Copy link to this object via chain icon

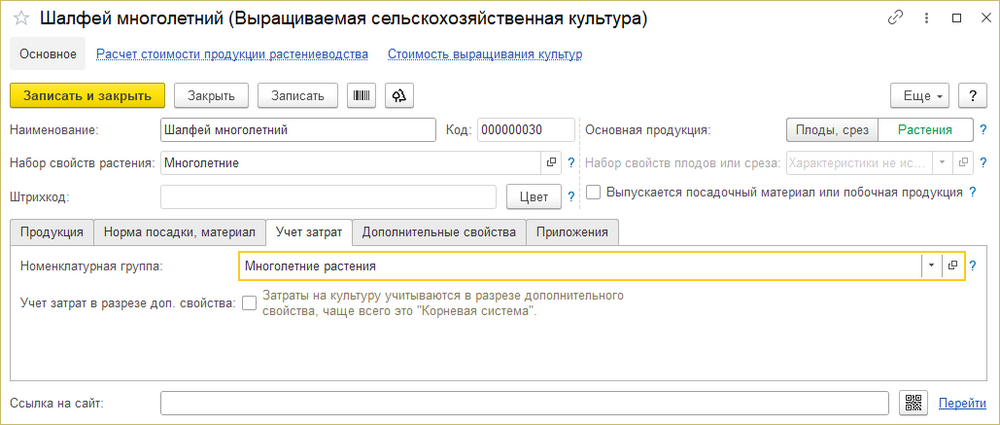(x=895, y=19)
